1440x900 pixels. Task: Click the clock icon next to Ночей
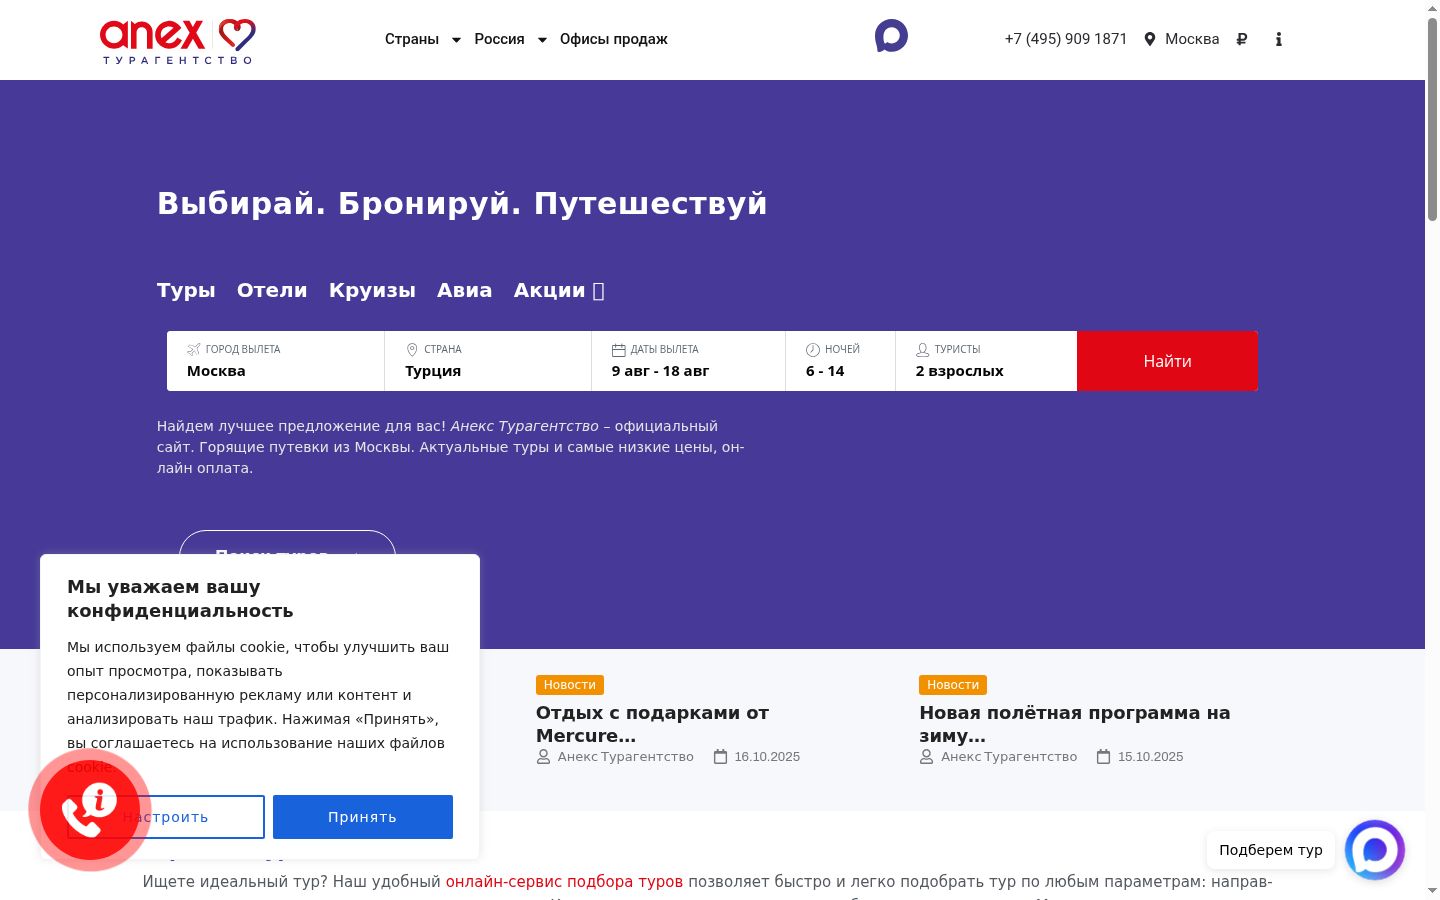pos(813,350)
